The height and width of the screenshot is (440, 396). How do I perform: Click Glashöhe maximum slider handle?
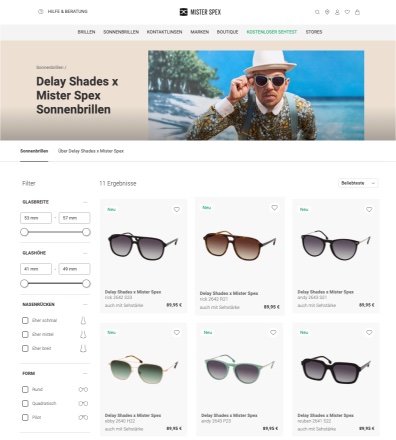(86, 283)
